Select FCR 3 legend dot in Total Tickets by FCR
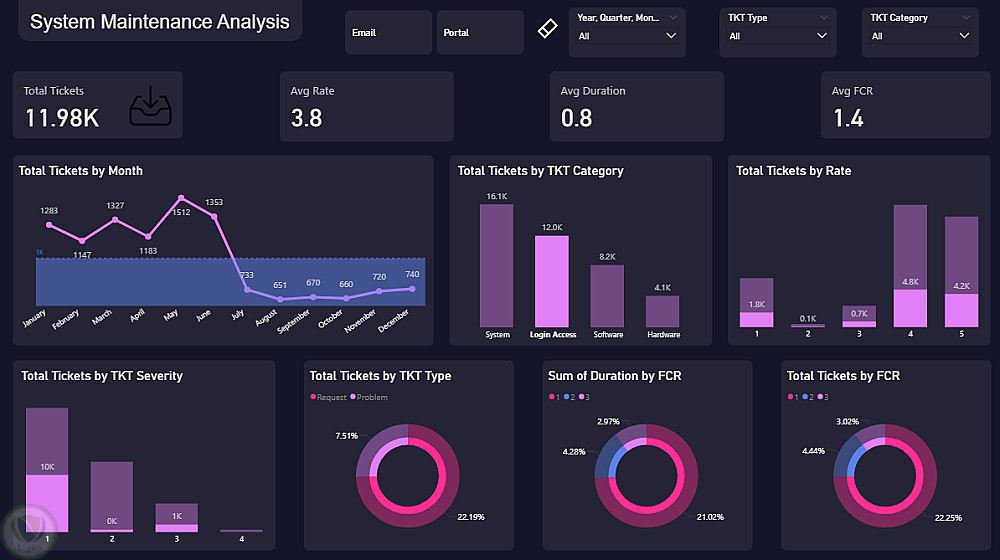 pyautogui.click(x=820, y=397)
